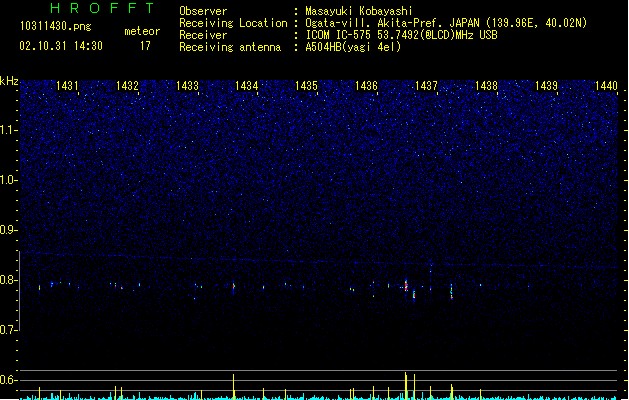
Task: Click the meteor count 17
Action: coord(145,46)
